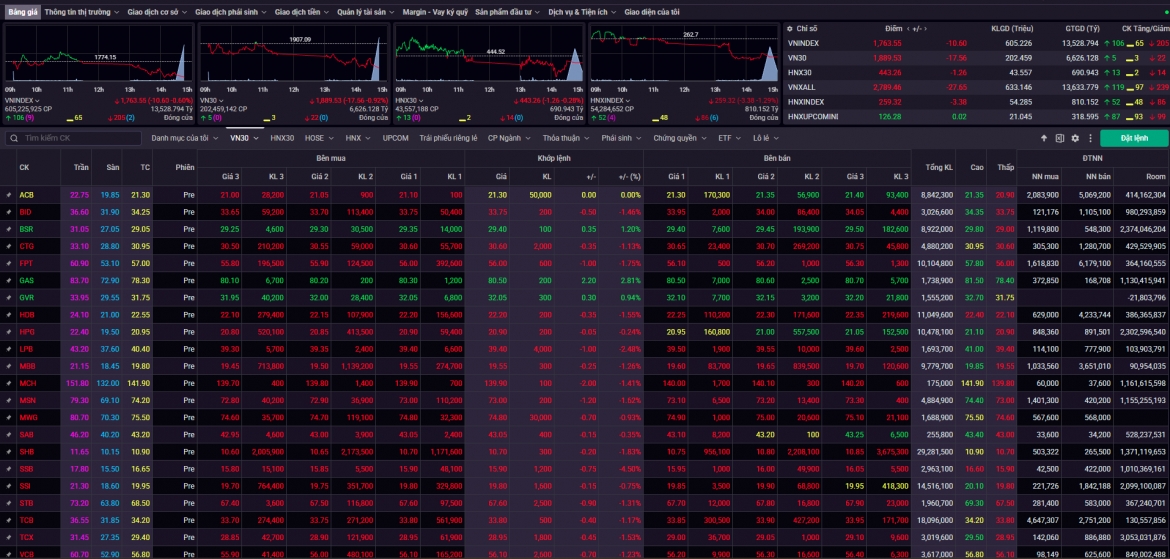
Task: Pin the SSI stock row
Action: coord(9,487)
